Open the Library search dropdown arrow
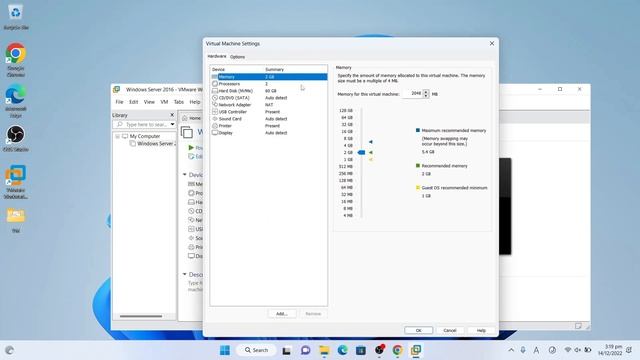Viewport: 640px width, 360px height. 172,124
